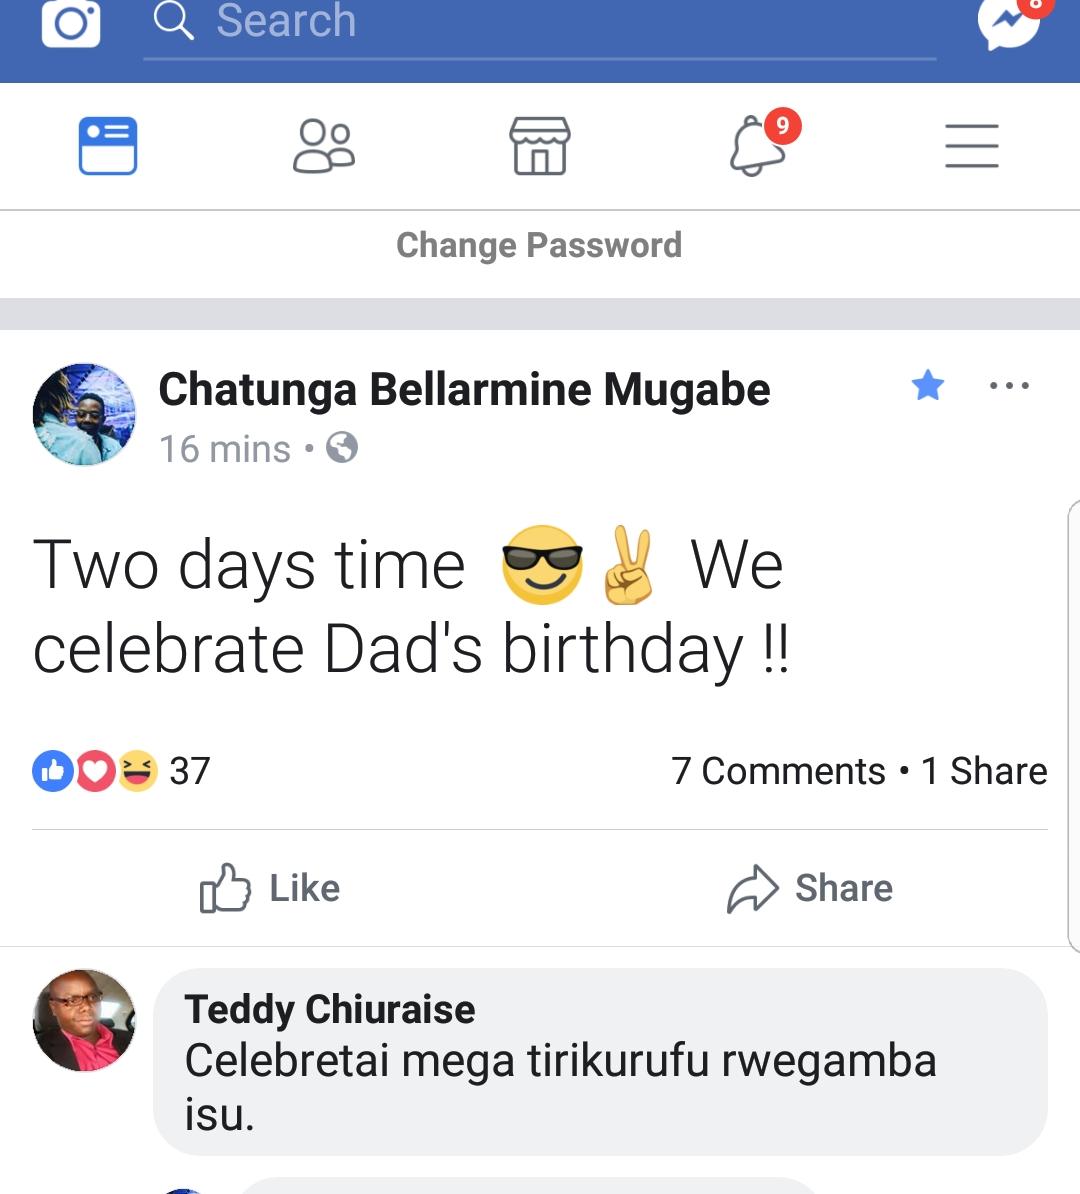Open hamburger menu tab

tap(972, 147)
